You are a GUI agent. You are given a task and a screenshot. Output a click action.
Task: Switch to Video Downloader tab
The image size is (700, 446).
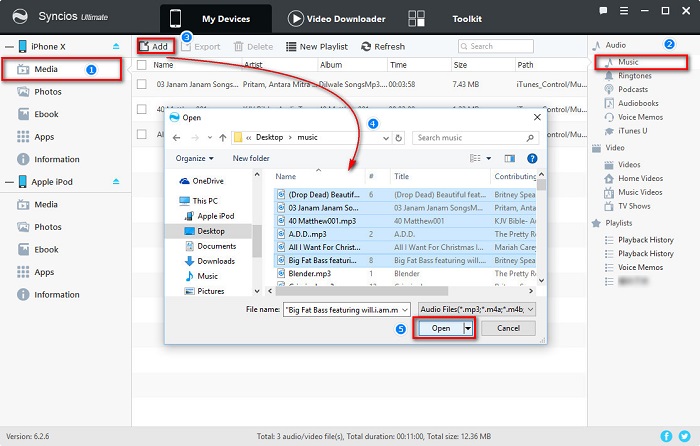[337, 19]
